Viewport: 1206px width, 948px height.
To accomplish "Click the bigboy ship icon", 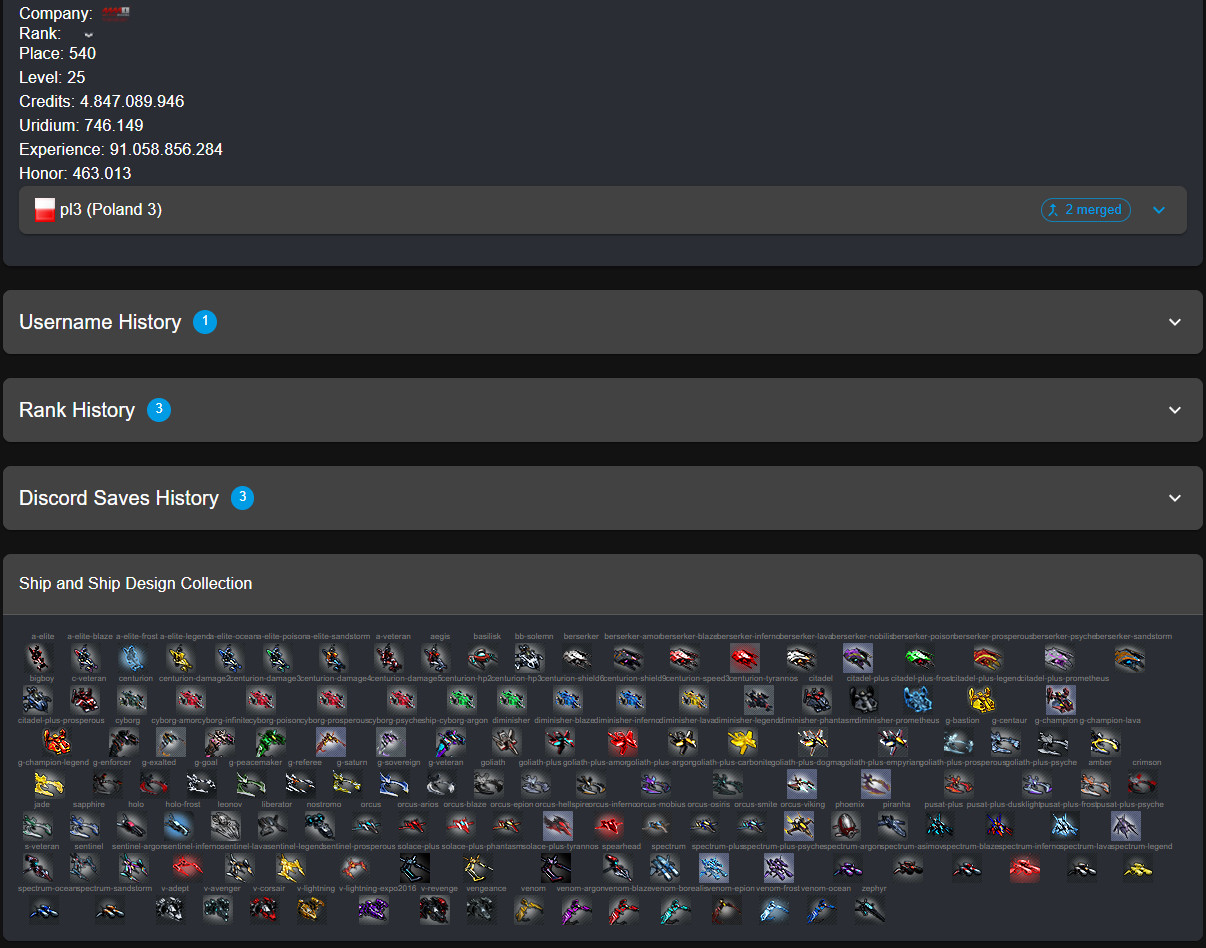I will [x=38, y=699].
